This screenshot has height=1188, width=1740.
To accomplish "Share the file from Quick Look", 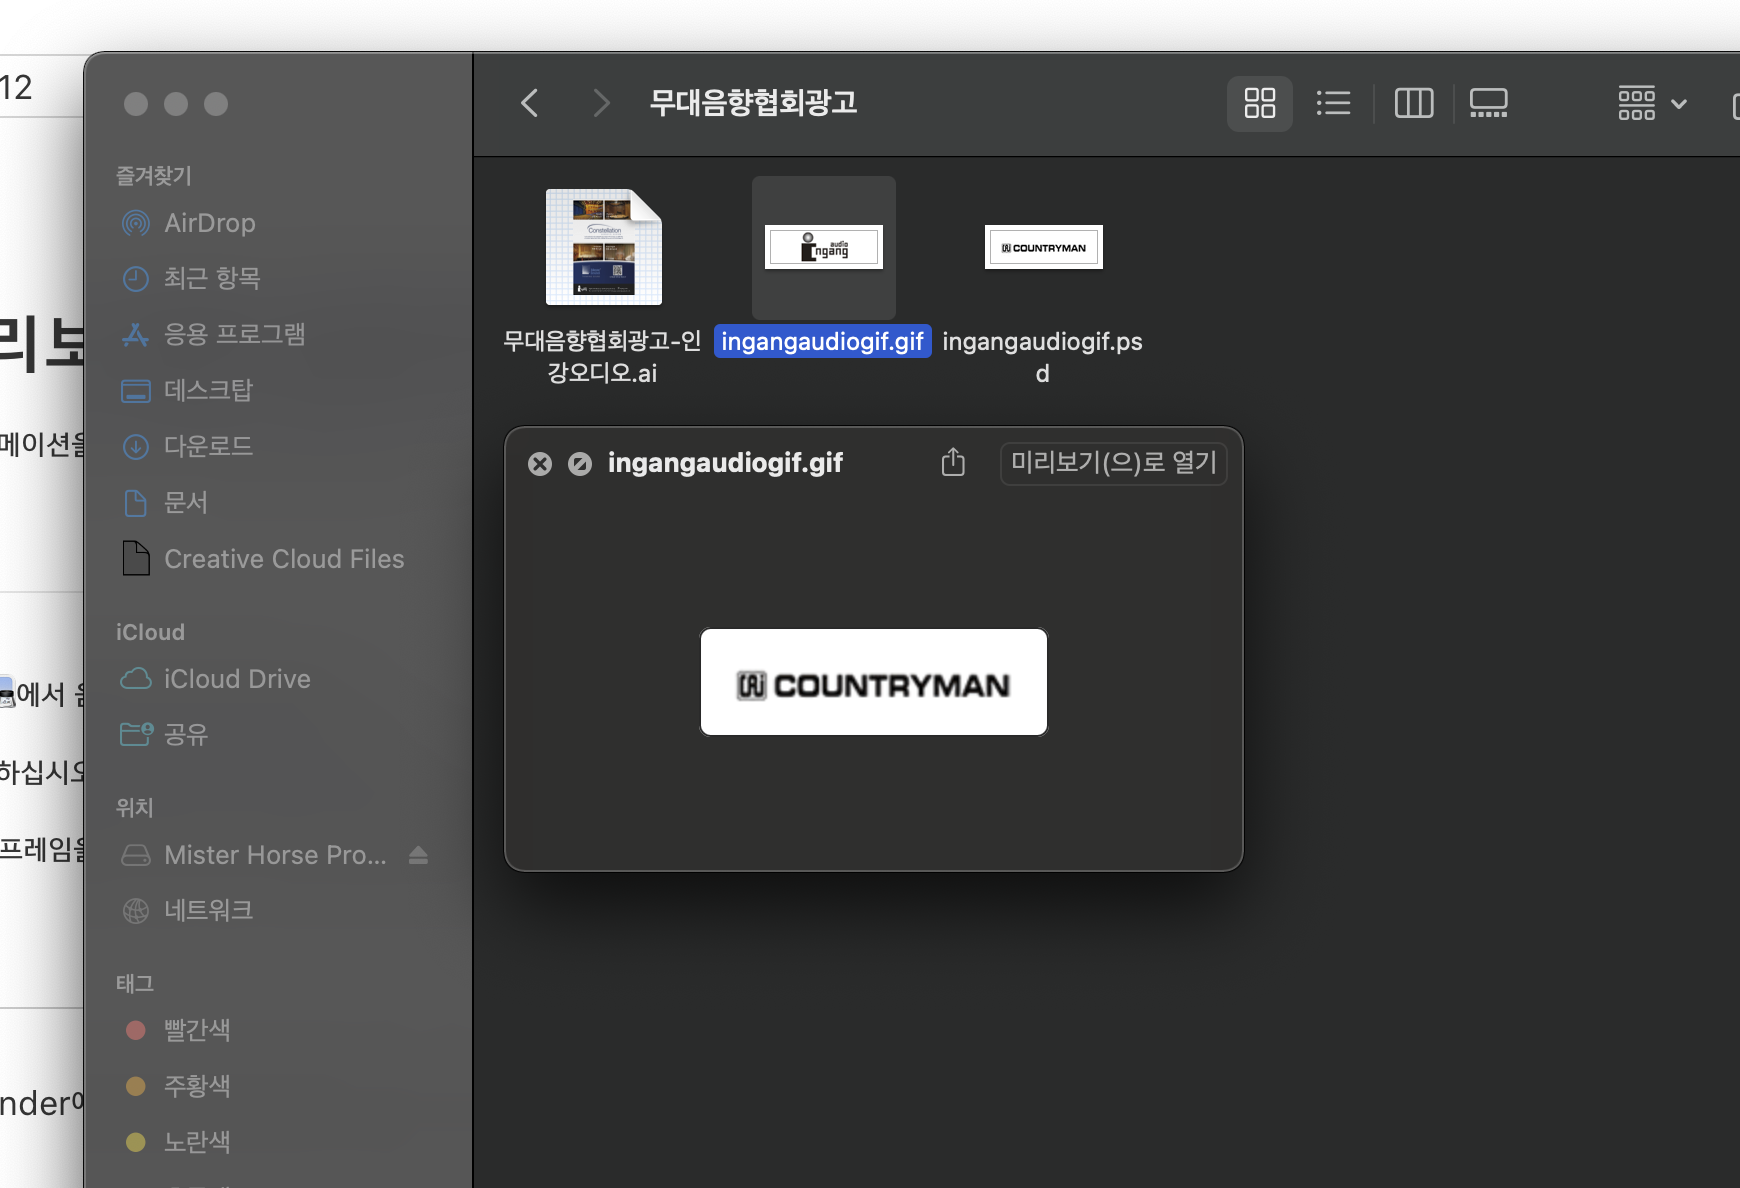I will point(953,462).
